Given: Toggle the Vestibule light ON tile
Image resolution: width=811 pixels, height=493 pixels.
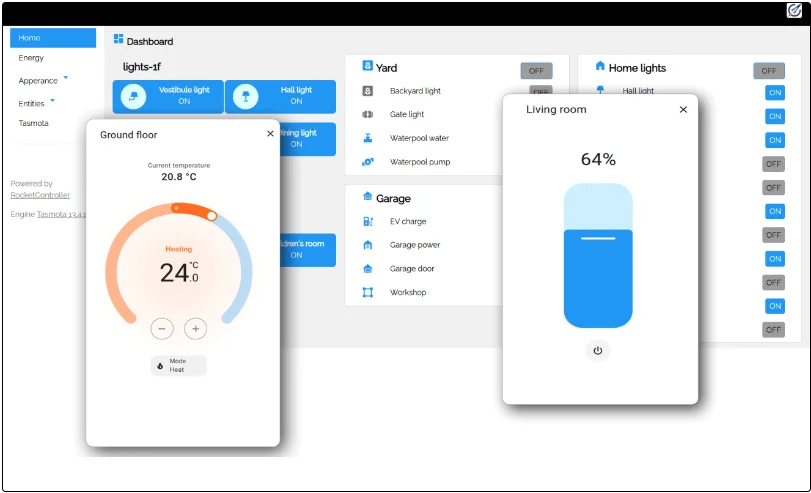Looking at the screenshot, I should [x=168, y=96].
